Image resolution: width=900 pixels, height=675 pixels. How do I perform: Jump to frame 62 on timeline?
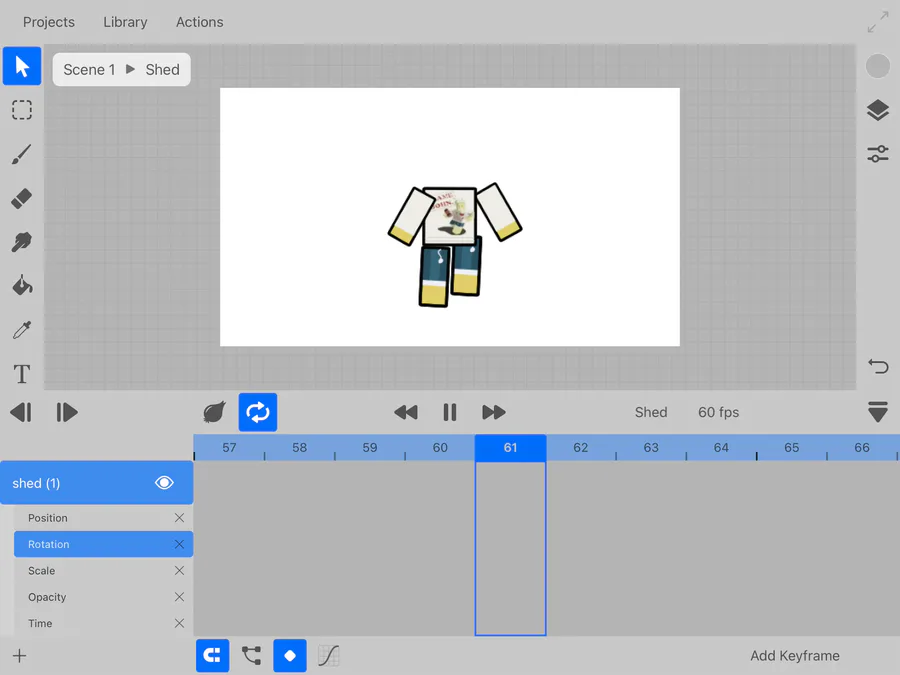(x=580, y=448)
